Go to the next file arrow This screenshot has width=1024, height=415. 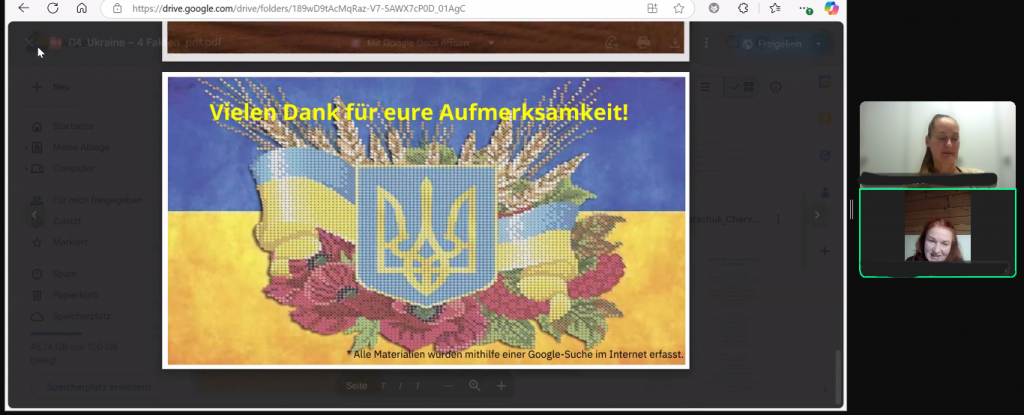816,215
